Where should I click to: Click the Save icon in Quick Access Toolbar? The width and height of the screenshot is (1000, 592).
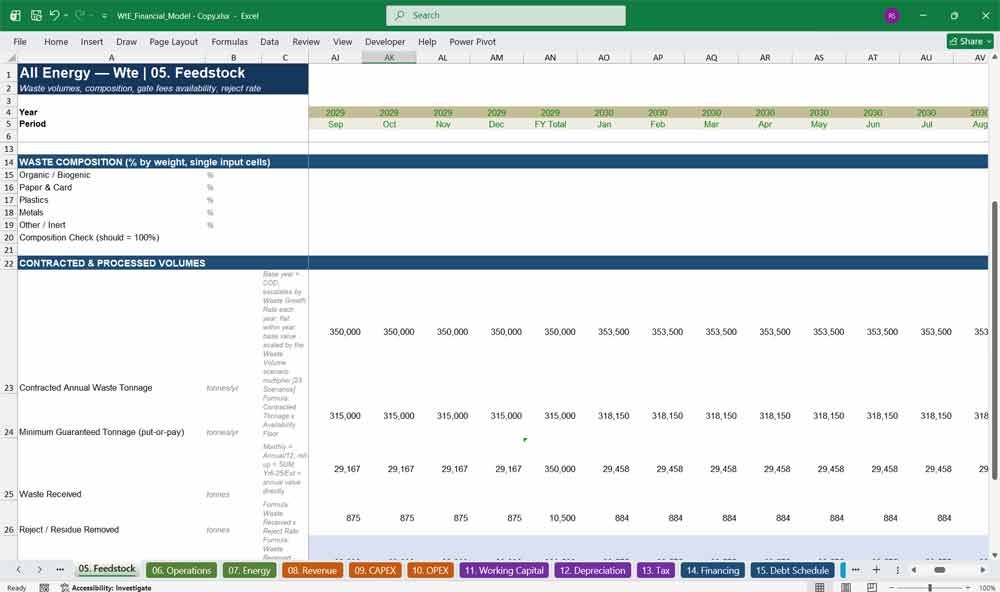36,15
